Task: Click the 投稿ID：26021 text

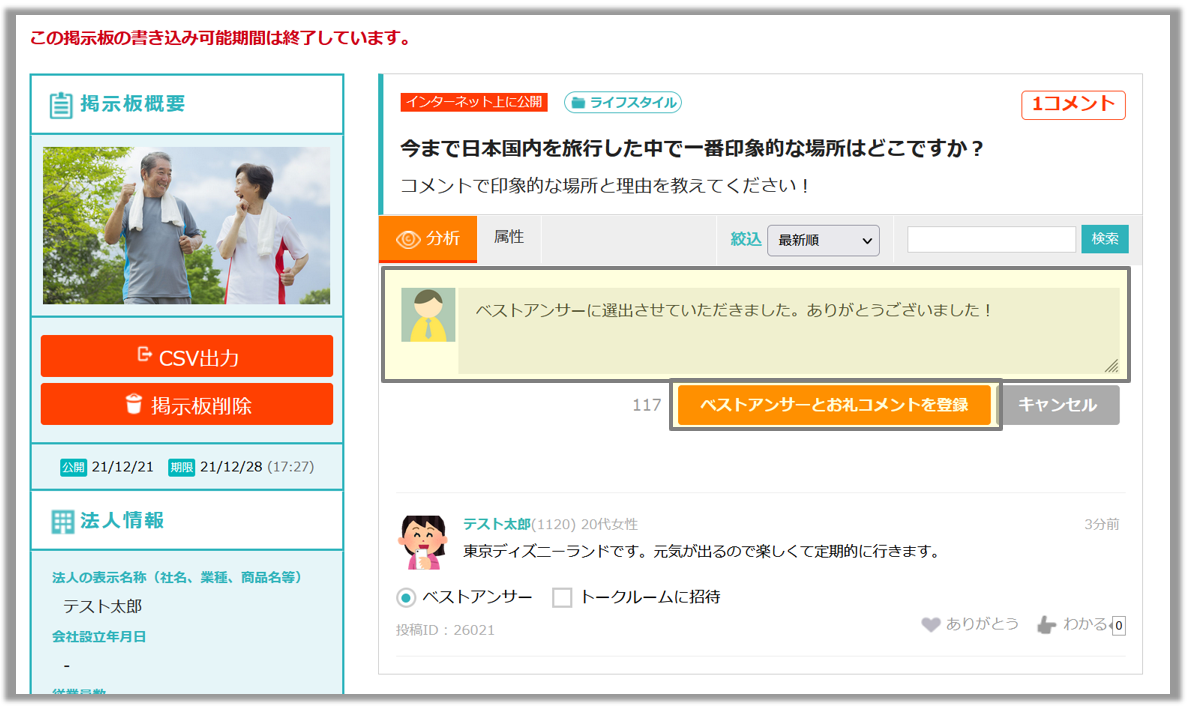Action: point(445,631)
